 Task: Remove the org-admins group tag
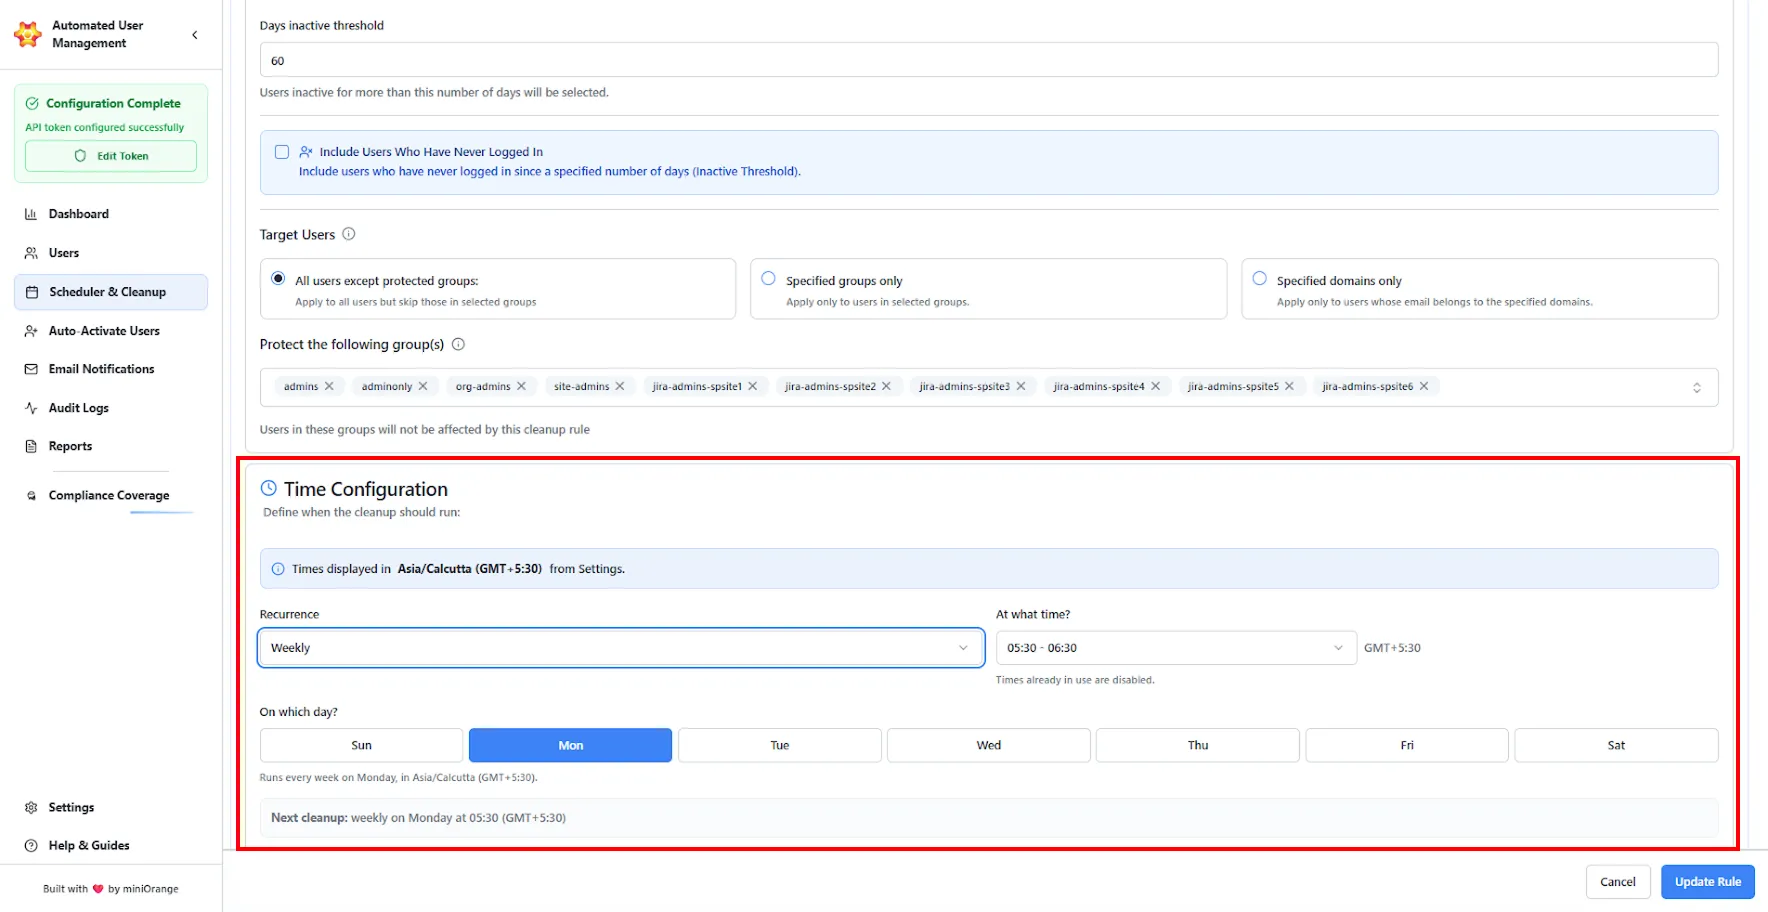pyautogui.click(x=521, y=386)
